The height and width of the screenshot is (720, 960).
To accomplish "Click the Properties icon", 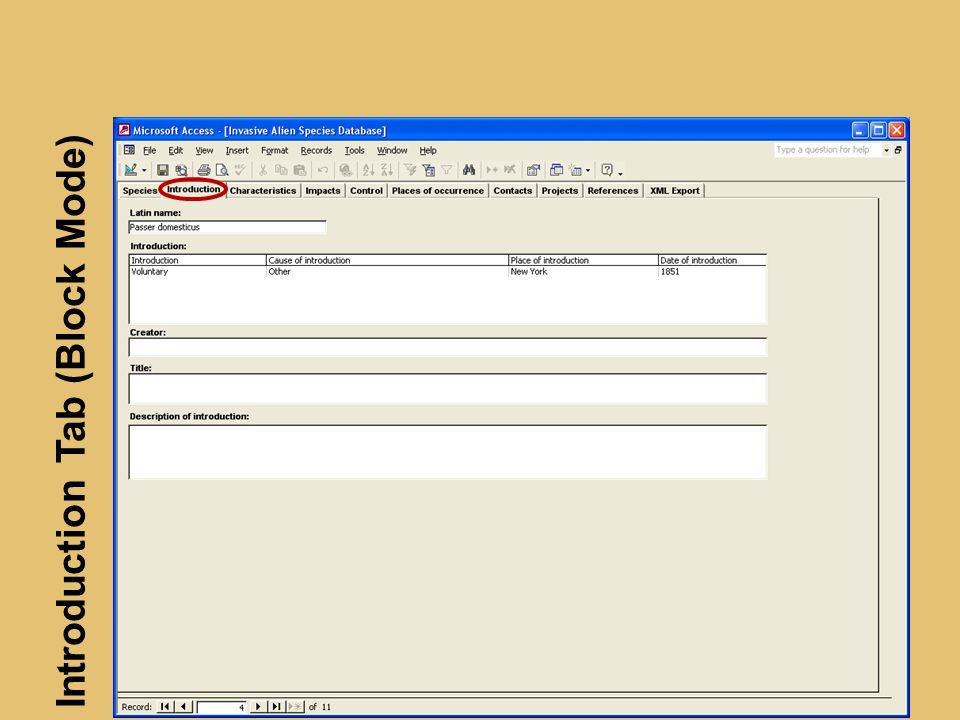I will click(x=533, y=170).
